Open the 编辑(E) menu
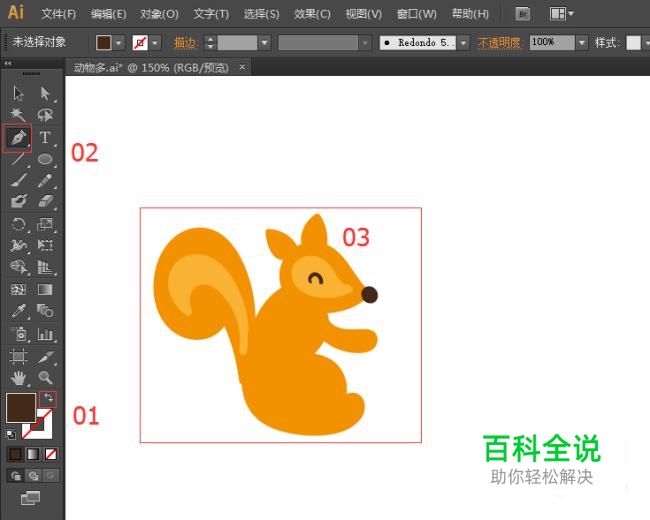650x520 pixels. (x=109, y=14)
